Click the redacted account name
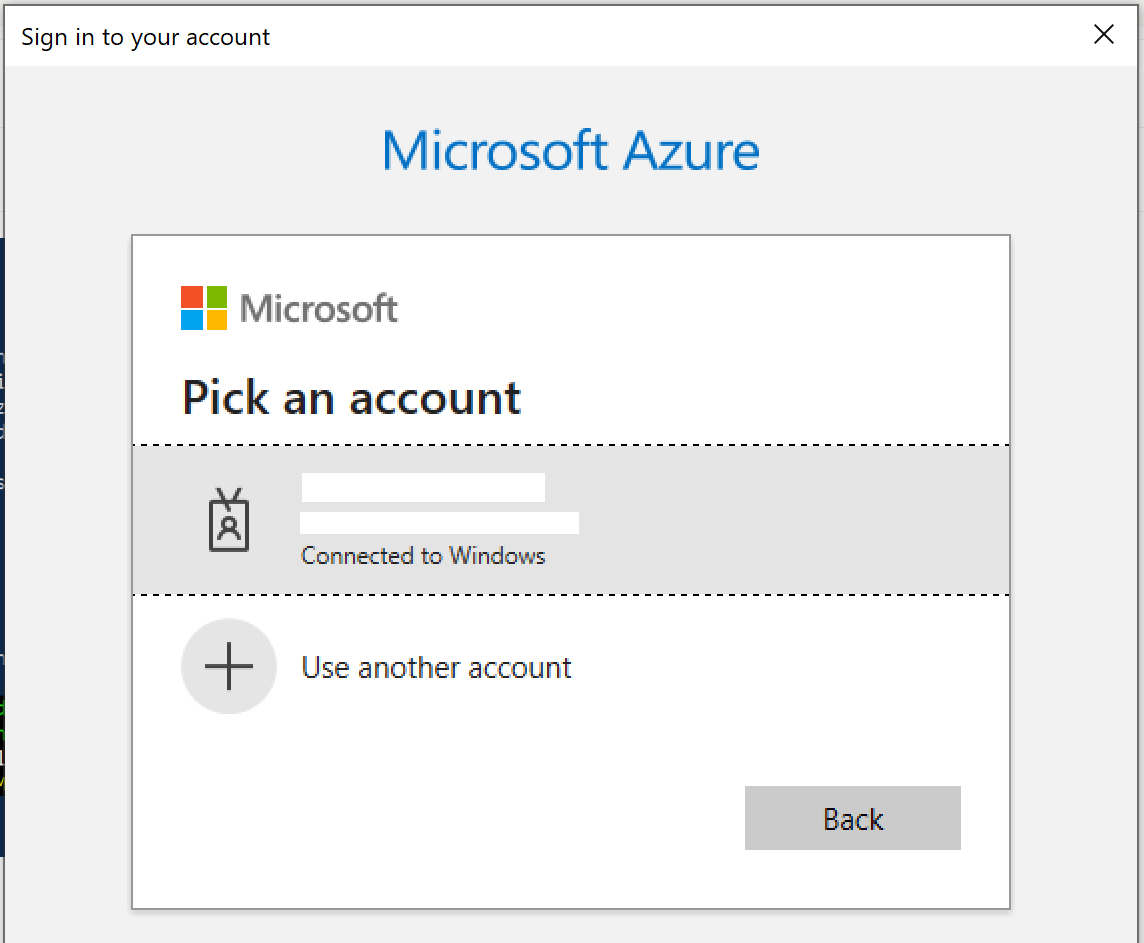Screen dimensions: 1144x943 423,488
